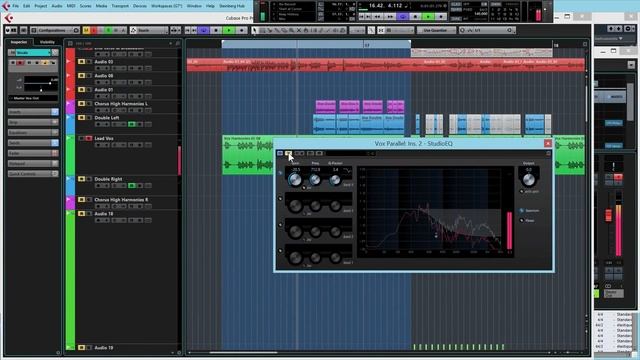This screenshot has width=640, height=360.
Task: Adjust the StudioEQ Band 1 Freq knob
Action: pyautogui.click(x=315, y=180)
